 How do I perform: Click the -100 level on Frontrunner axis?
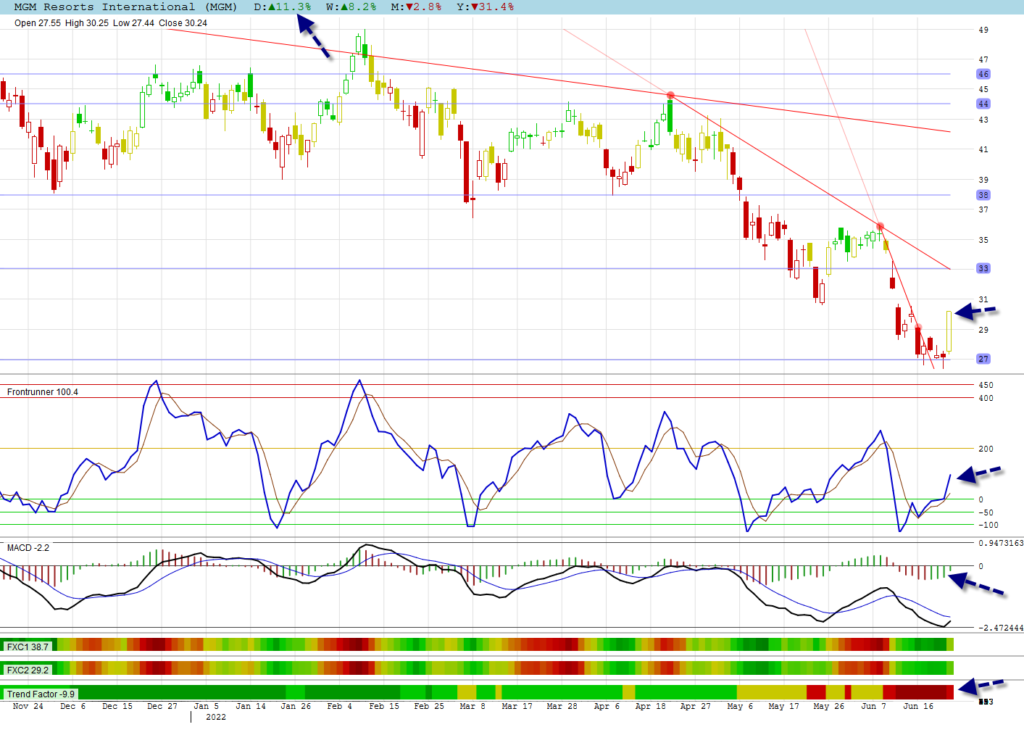pos(988,525)
